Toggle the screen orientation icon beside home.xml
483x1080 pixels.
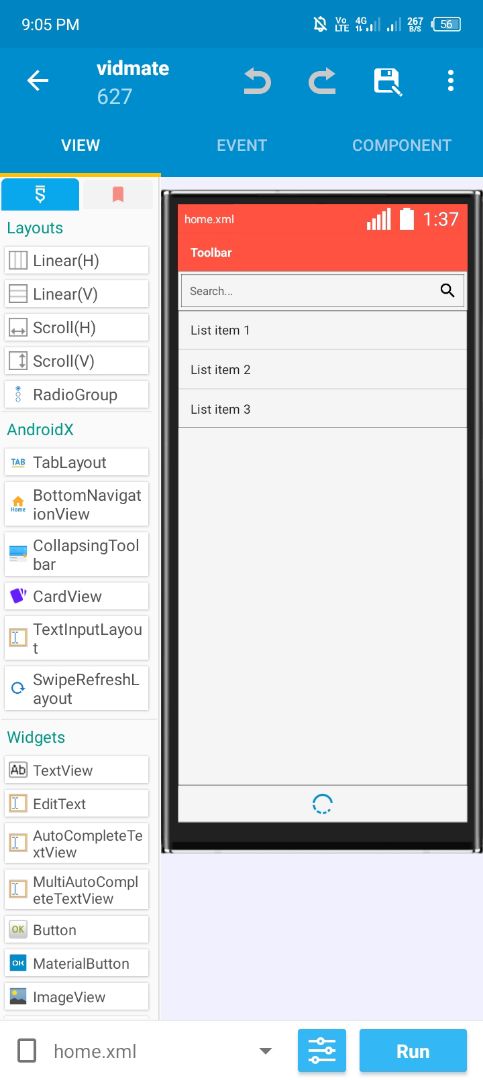click(x=27, y=1051)
